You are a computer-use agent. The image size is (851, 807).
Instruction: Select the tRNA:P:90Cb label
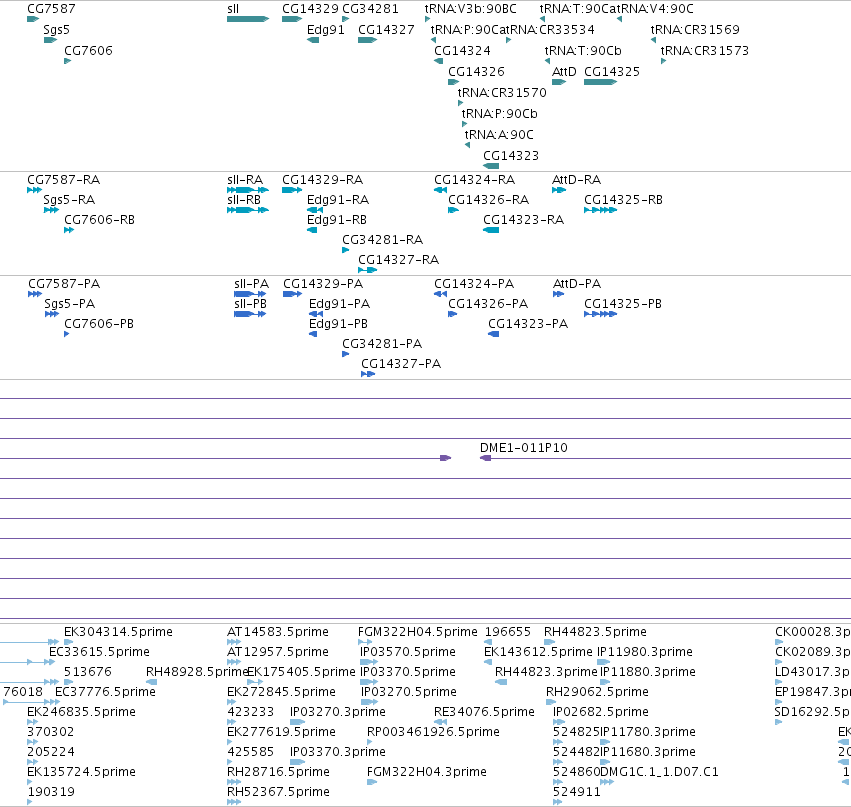pyautogui.click(x=499, y=114)
